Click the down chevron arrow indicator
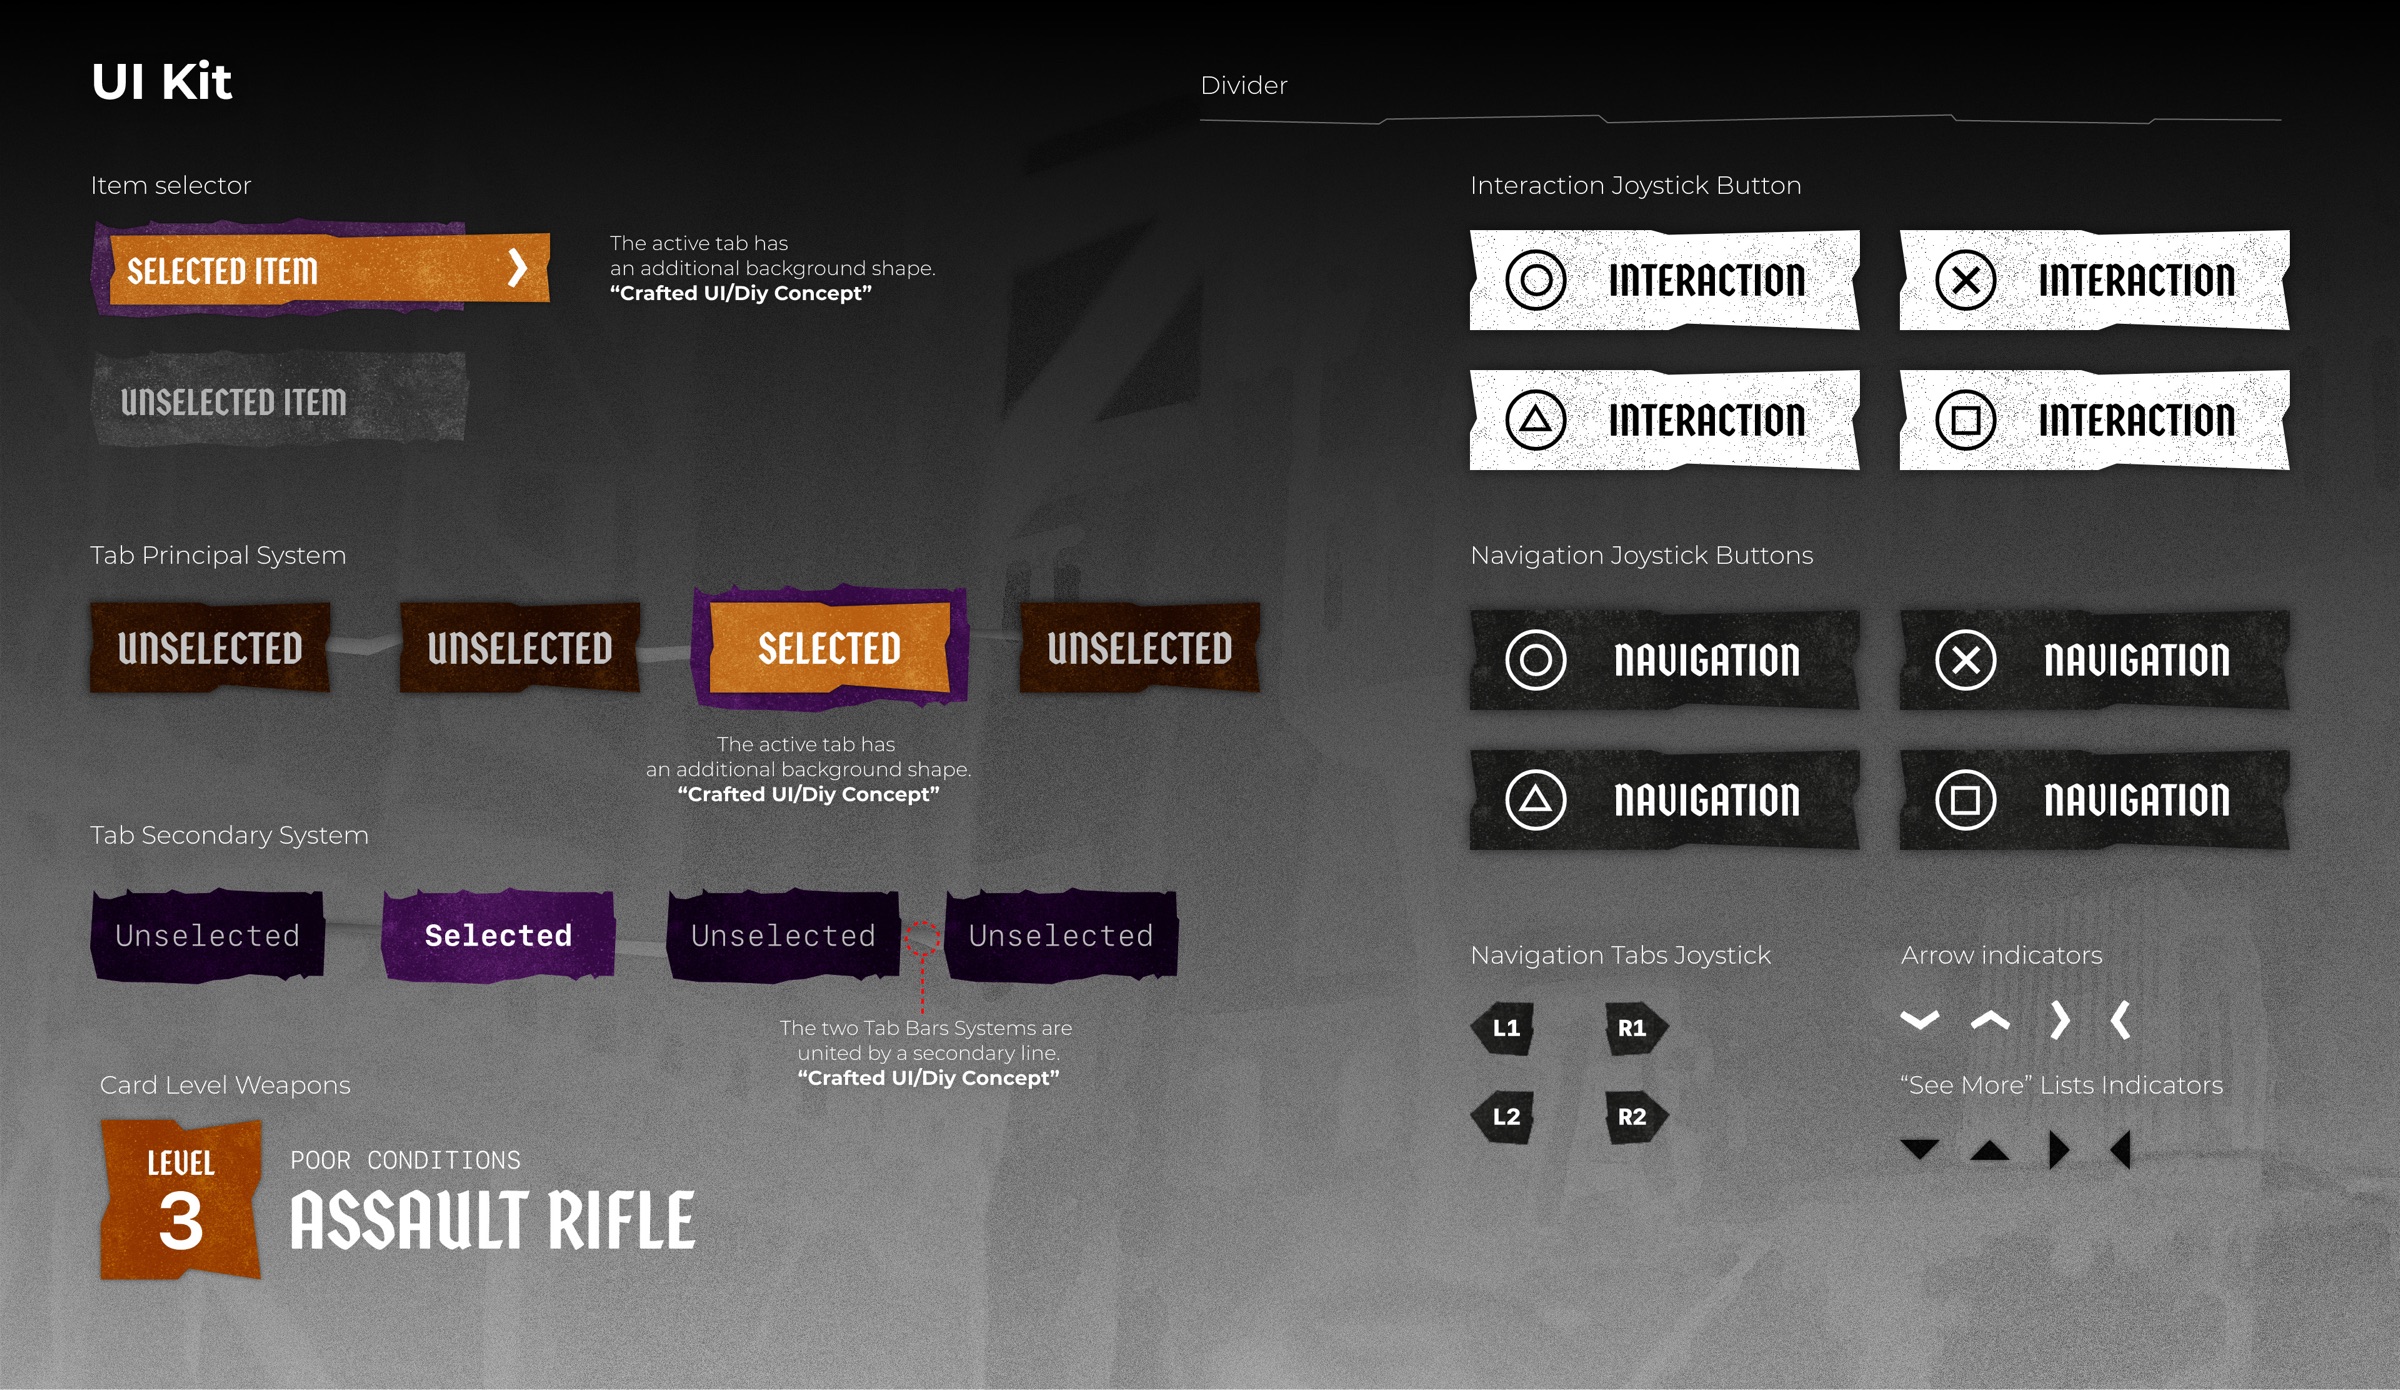Viewport: 2400px width, 1390px height. click(x=1920, y=1021)
